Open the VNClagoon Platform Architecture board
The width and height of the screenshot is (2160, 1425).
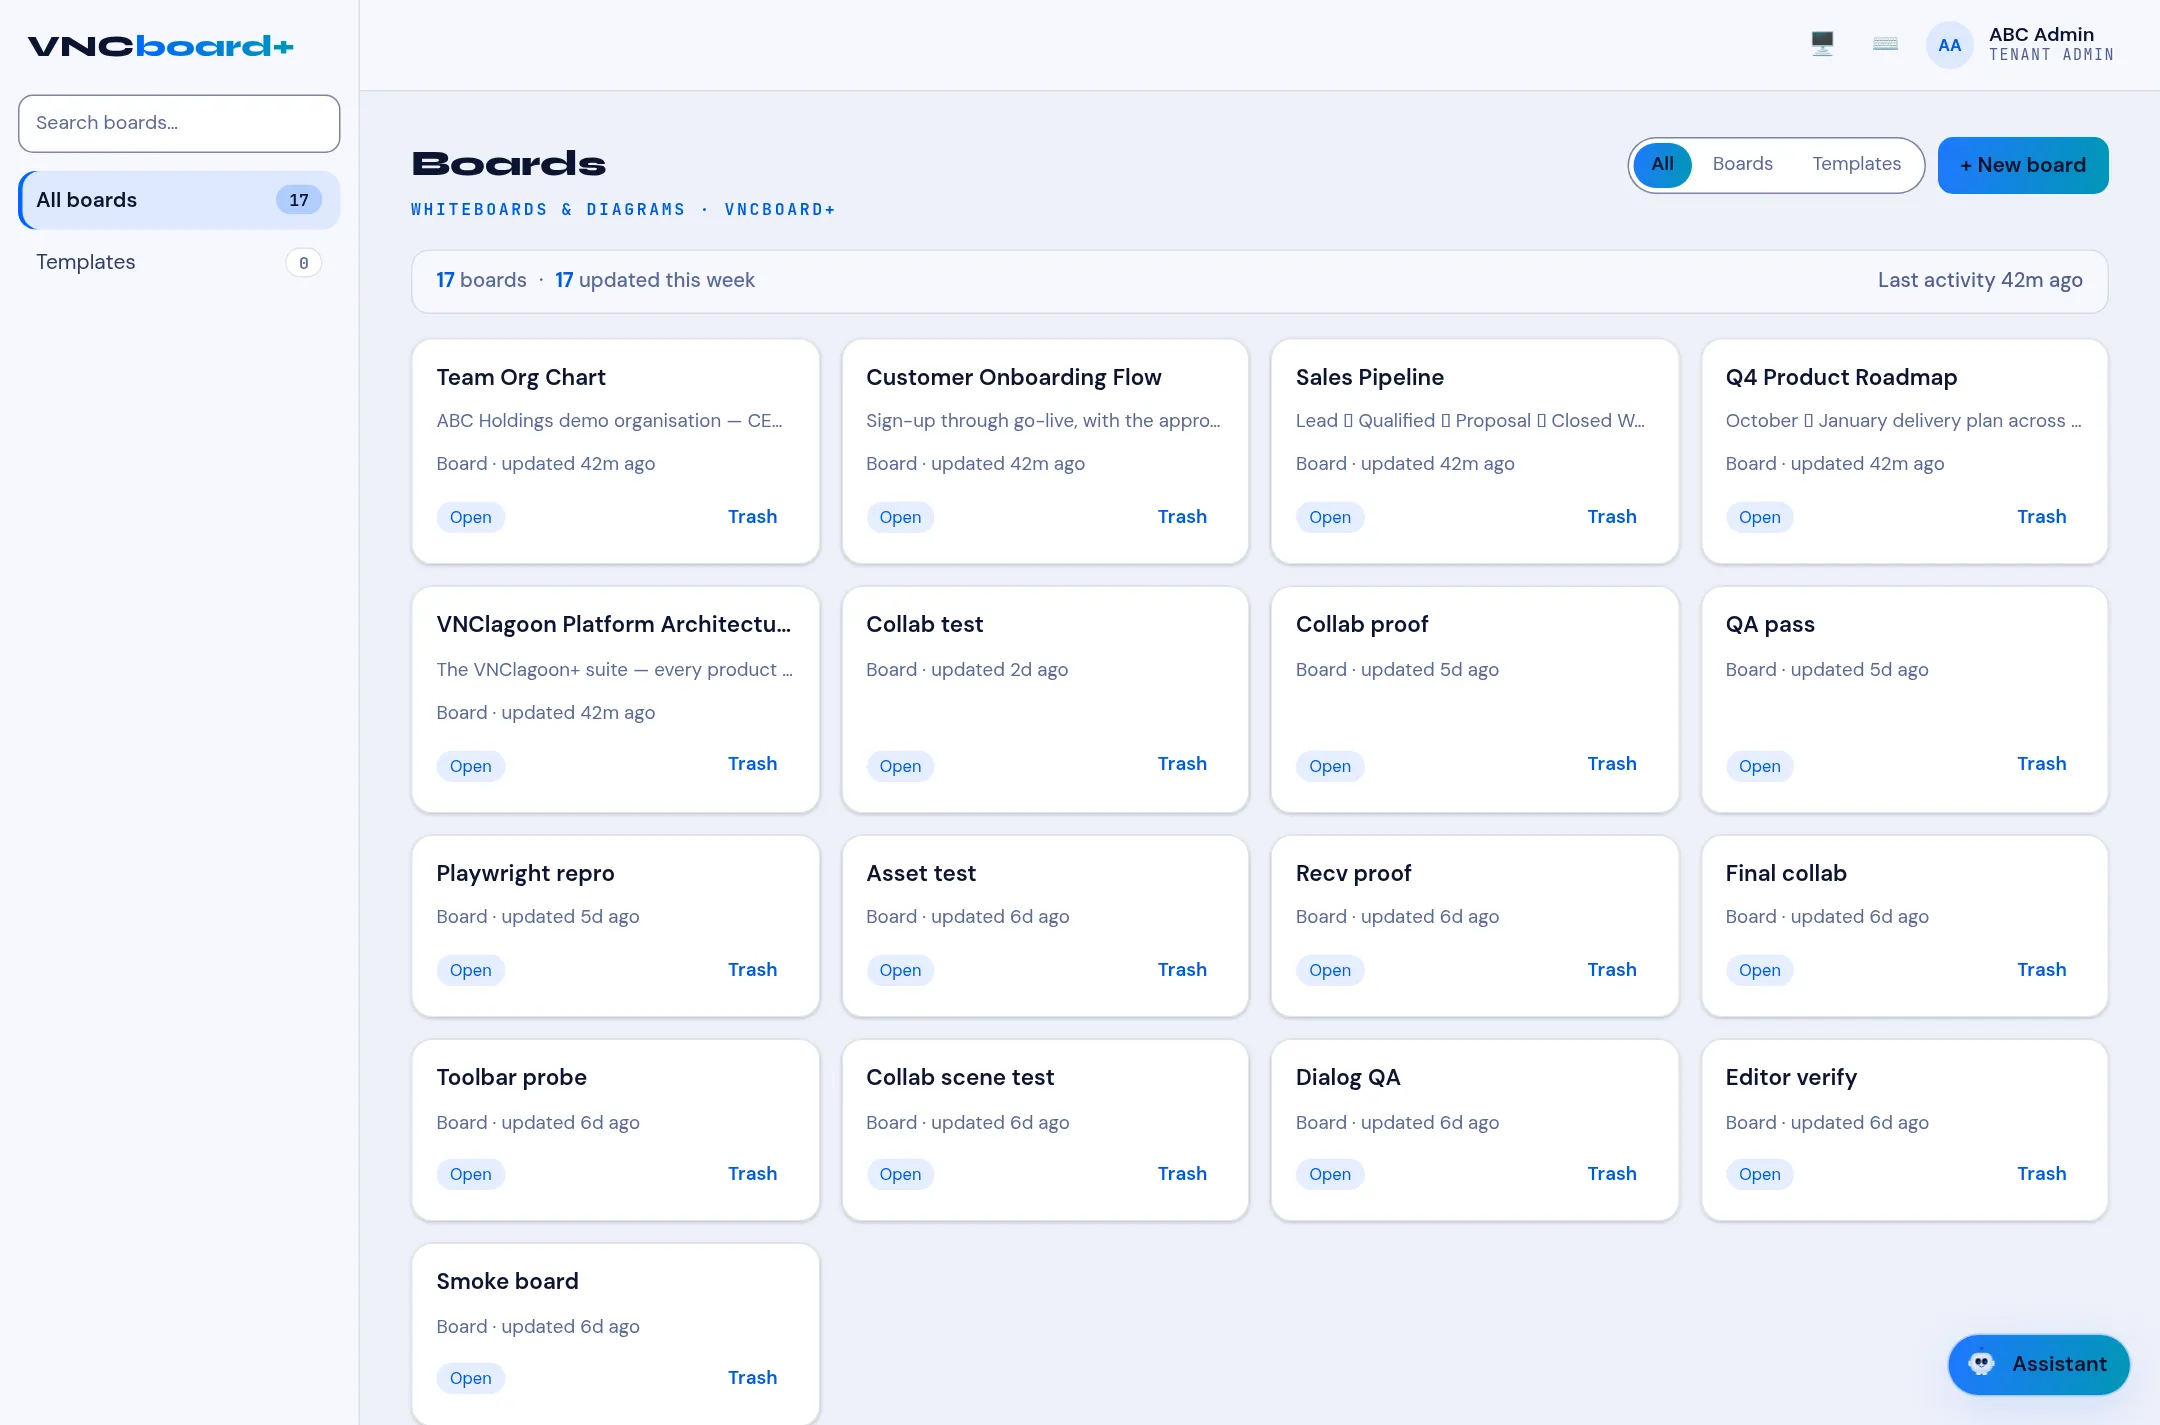[470, 766]
